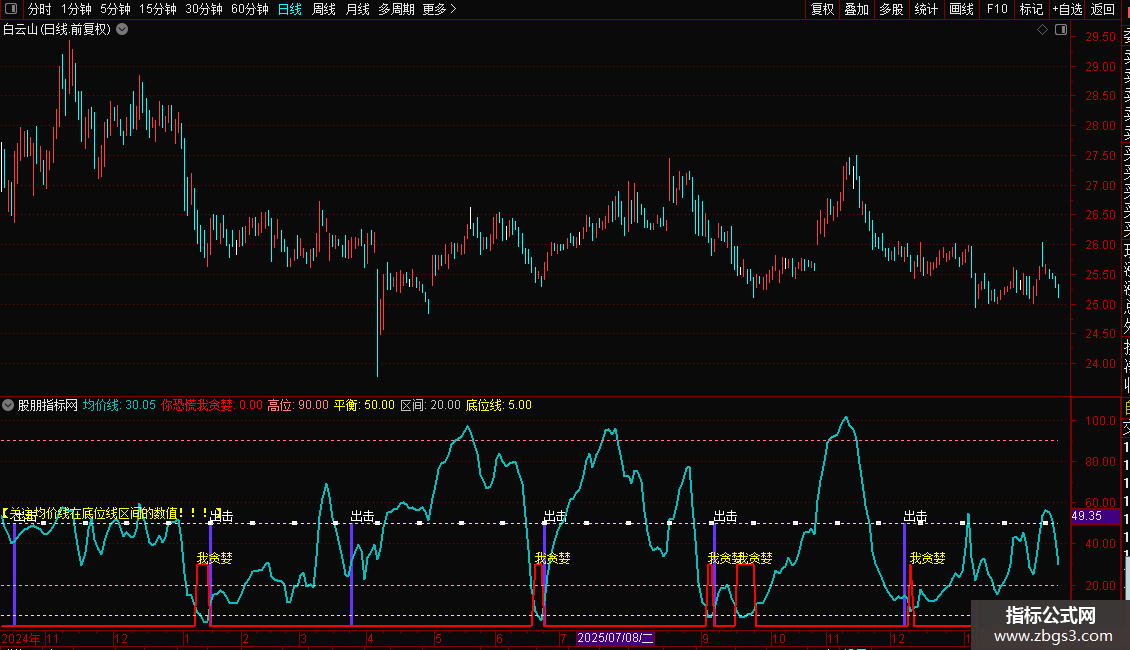Switch to the 周线 weekly chart
The height and width of the screenshot is (650, 1130).
[324, 9]
